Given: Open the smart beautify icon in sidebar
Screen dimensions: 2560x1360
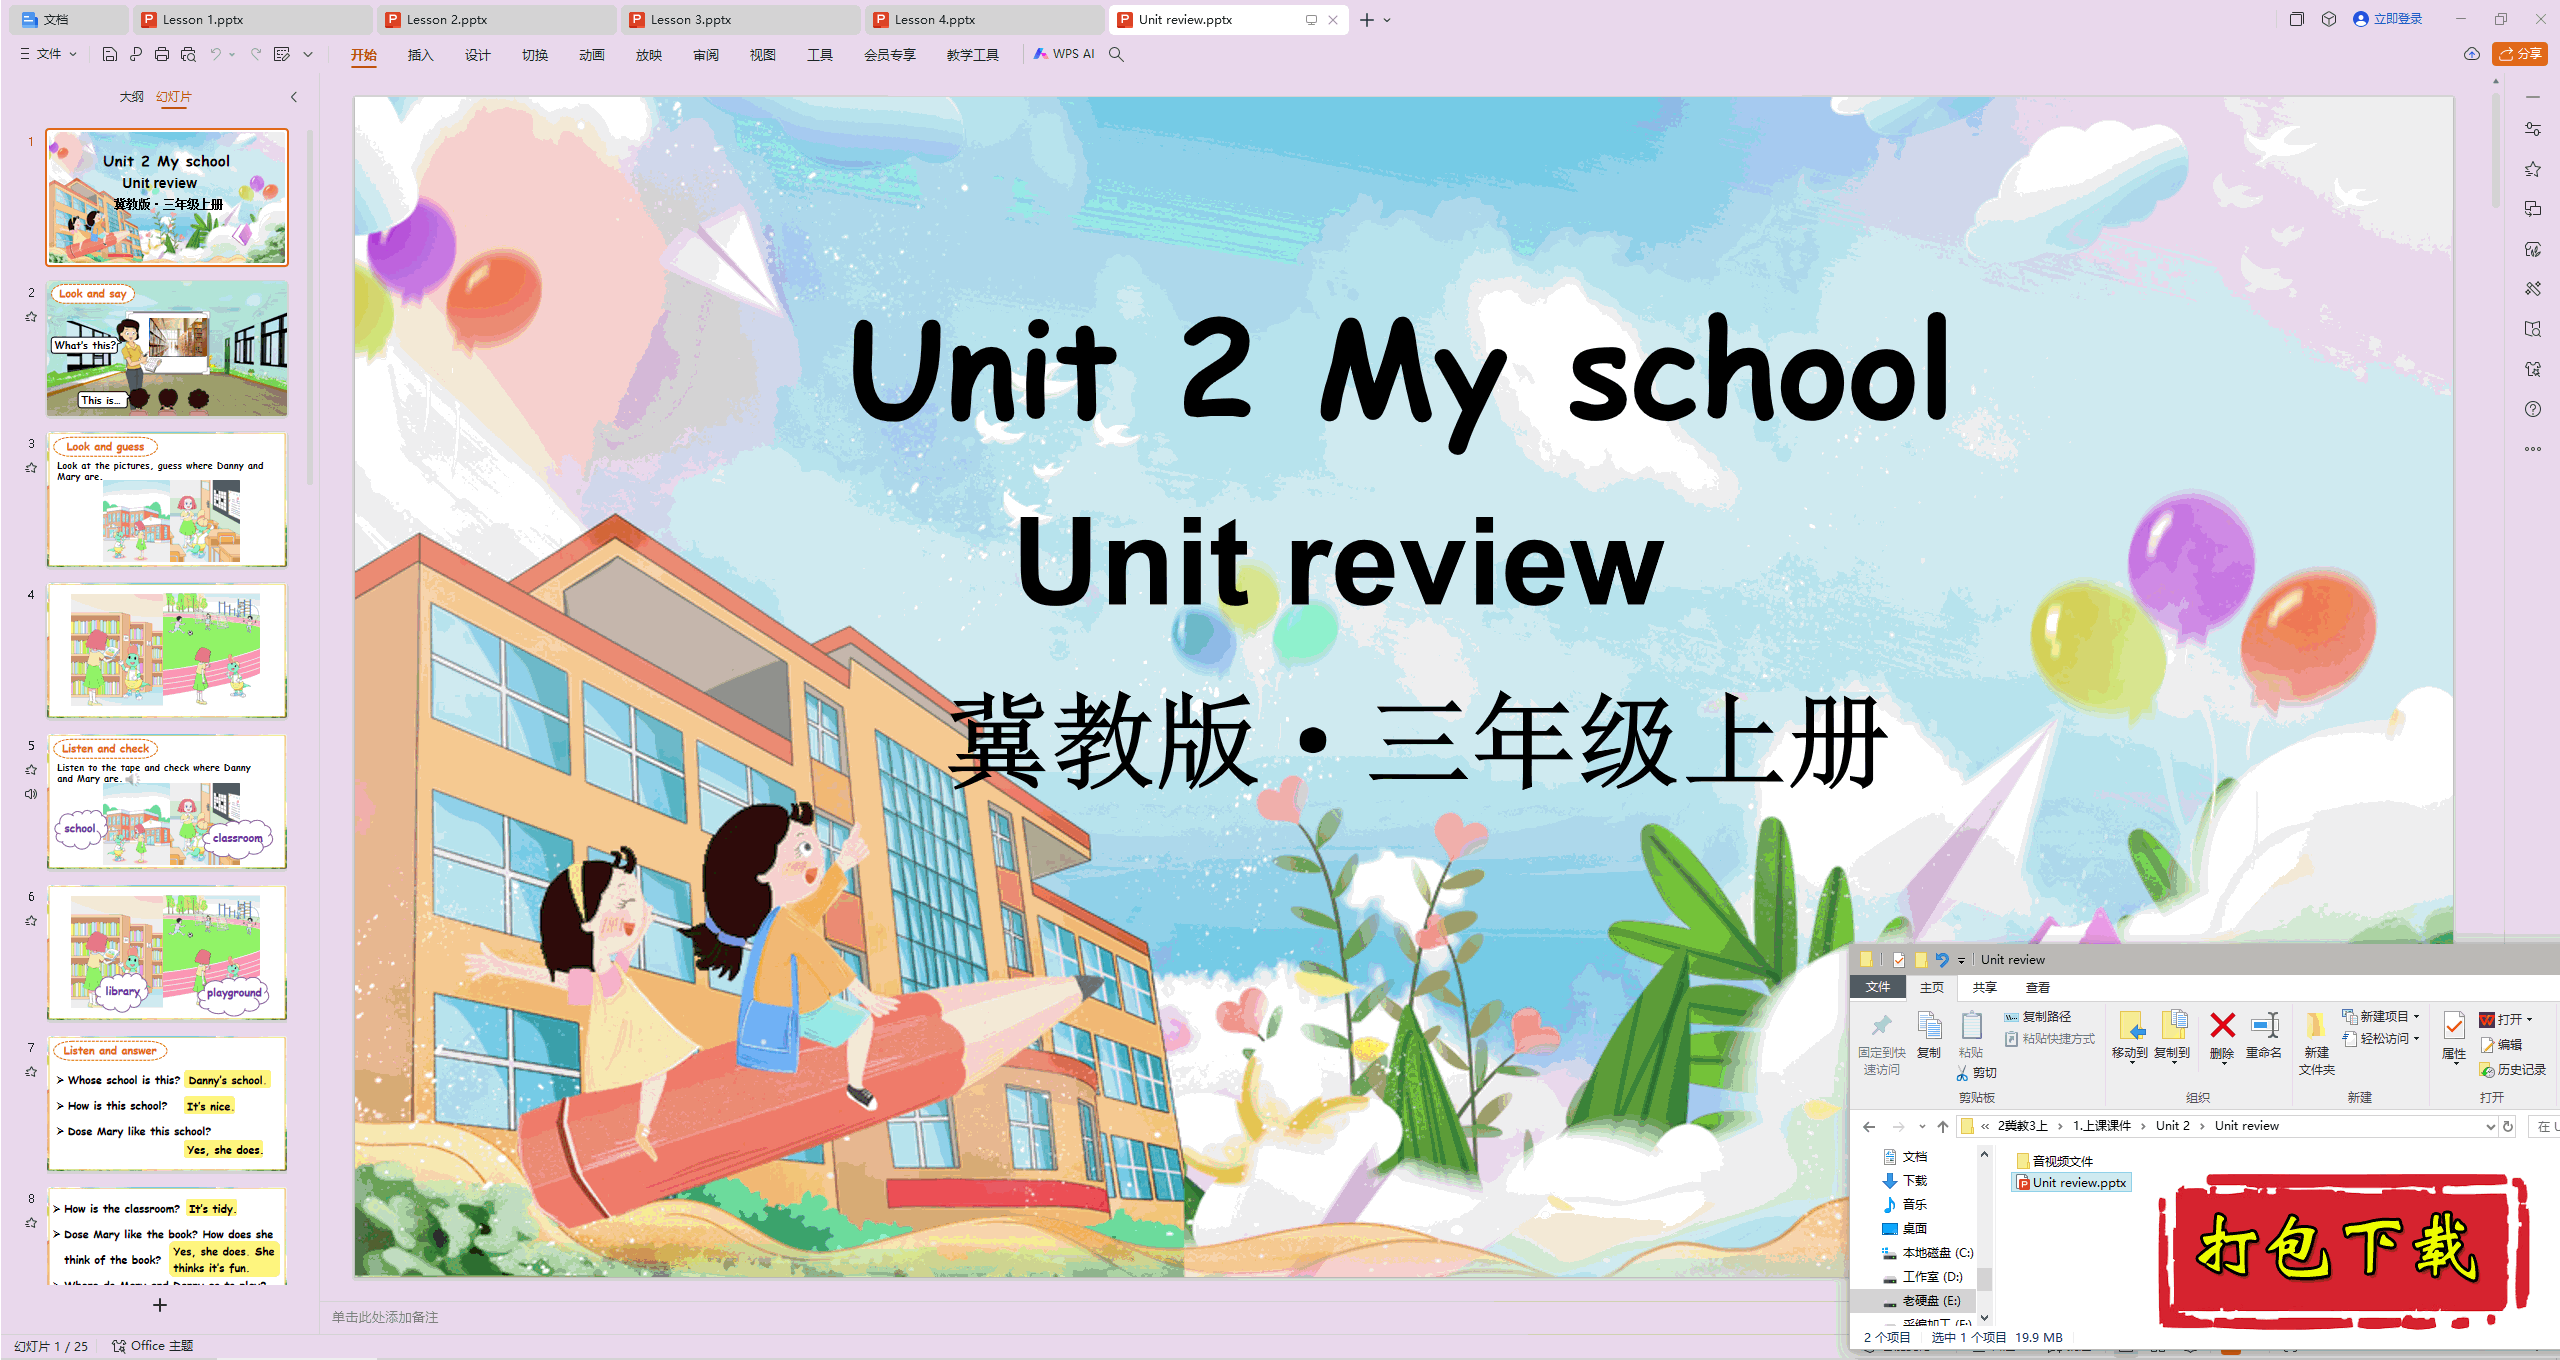Looking at the screenshot, I should pos(2533,249).
